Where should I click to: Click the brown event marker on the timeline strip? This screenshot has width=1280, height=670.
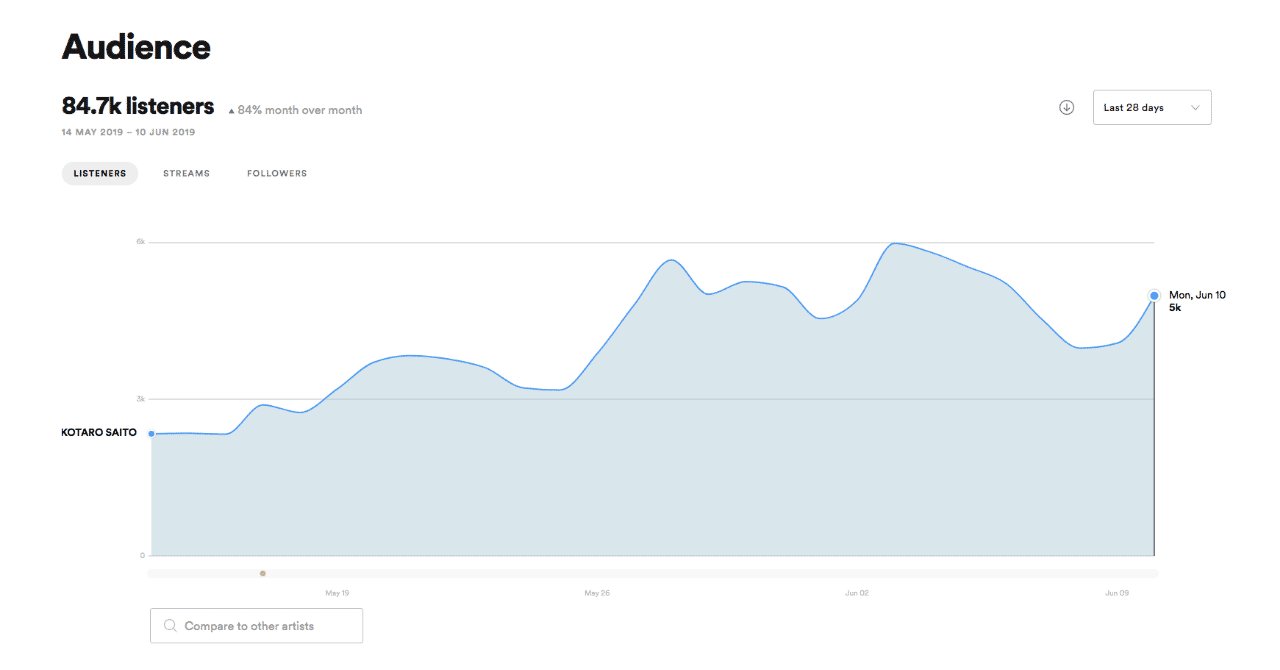point(263,574)
